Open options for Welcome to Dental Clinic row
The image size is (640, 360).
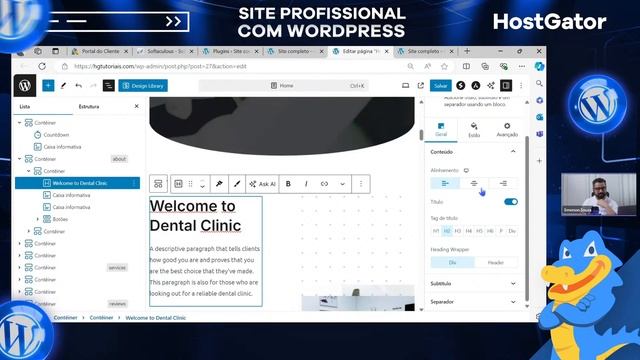134,183
